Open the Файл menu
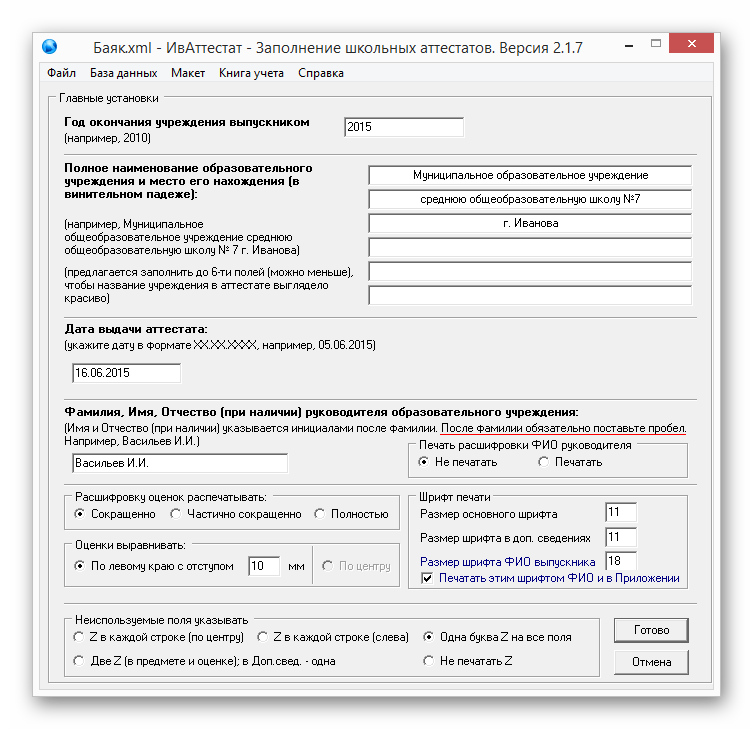Screen dimensions: 753x729 (61, 73)
